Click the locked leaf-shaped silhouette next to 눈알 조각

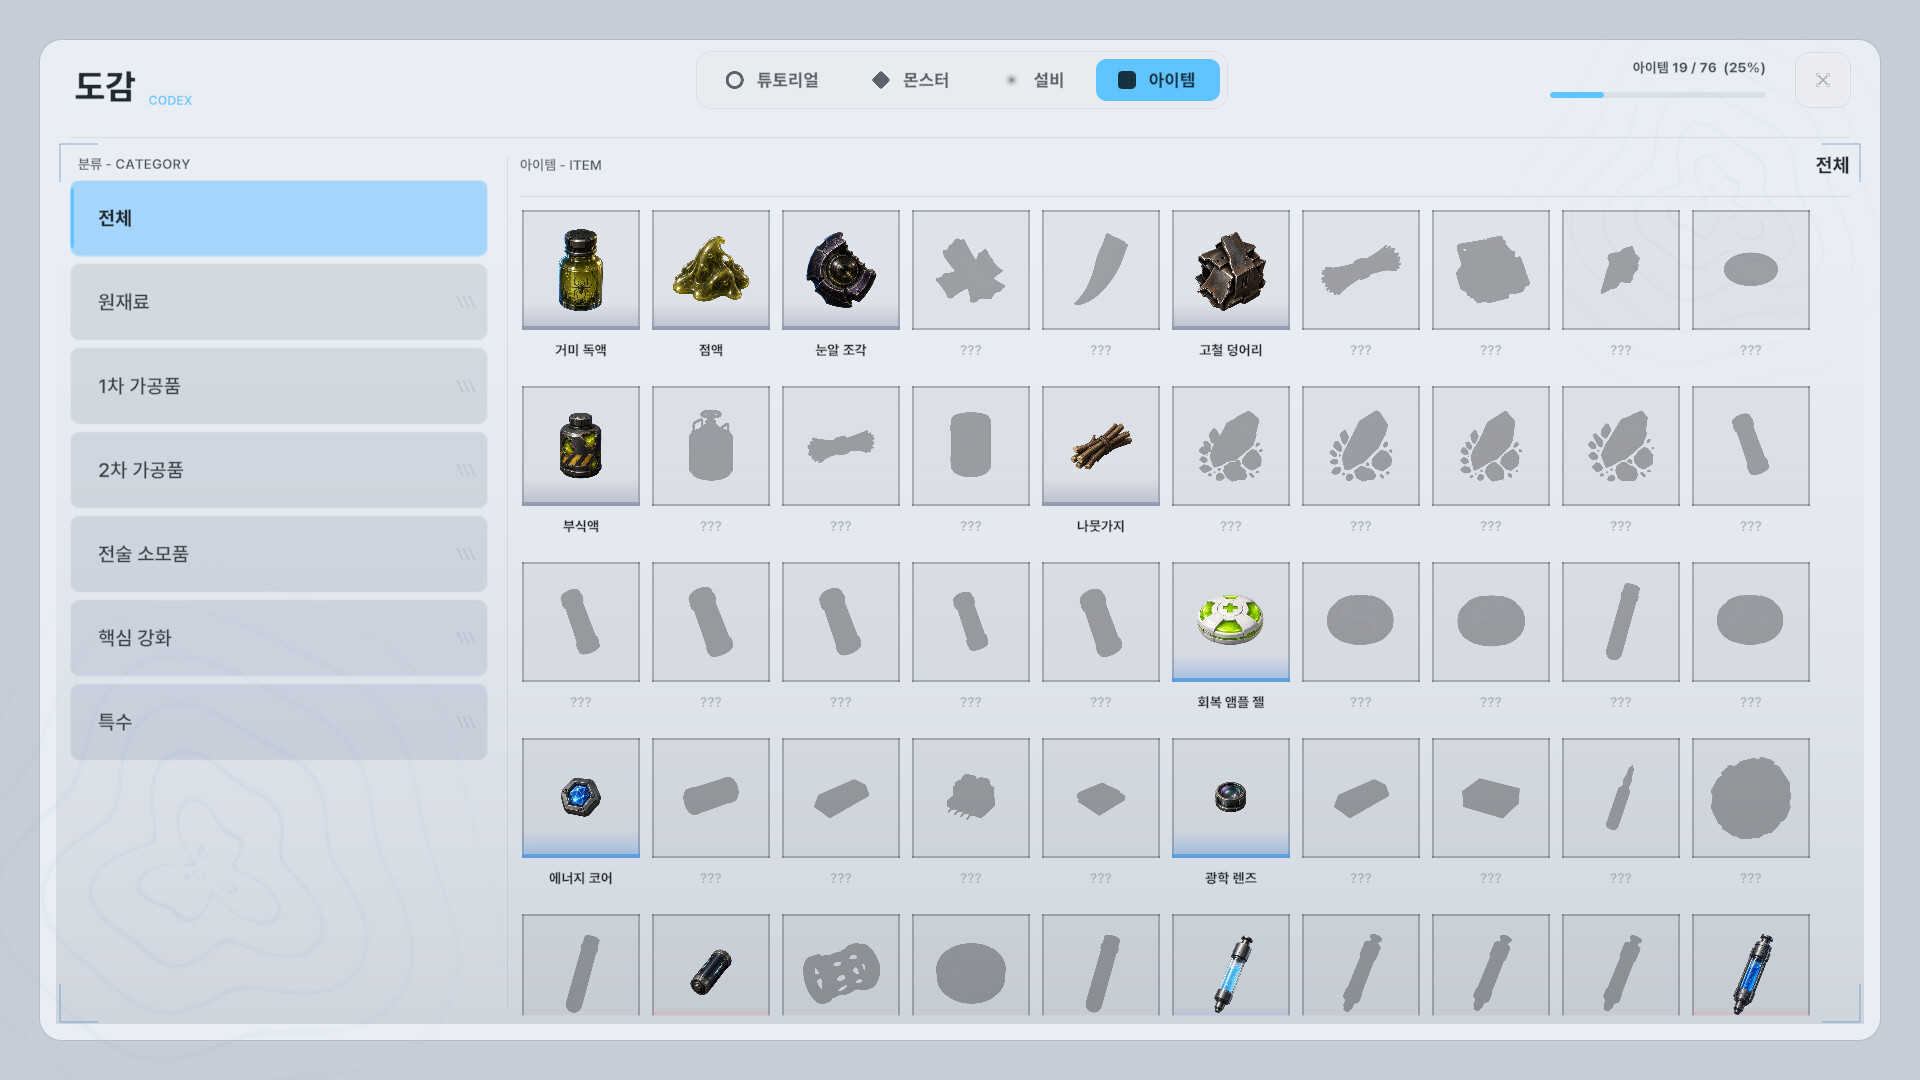tap(970, 270)
